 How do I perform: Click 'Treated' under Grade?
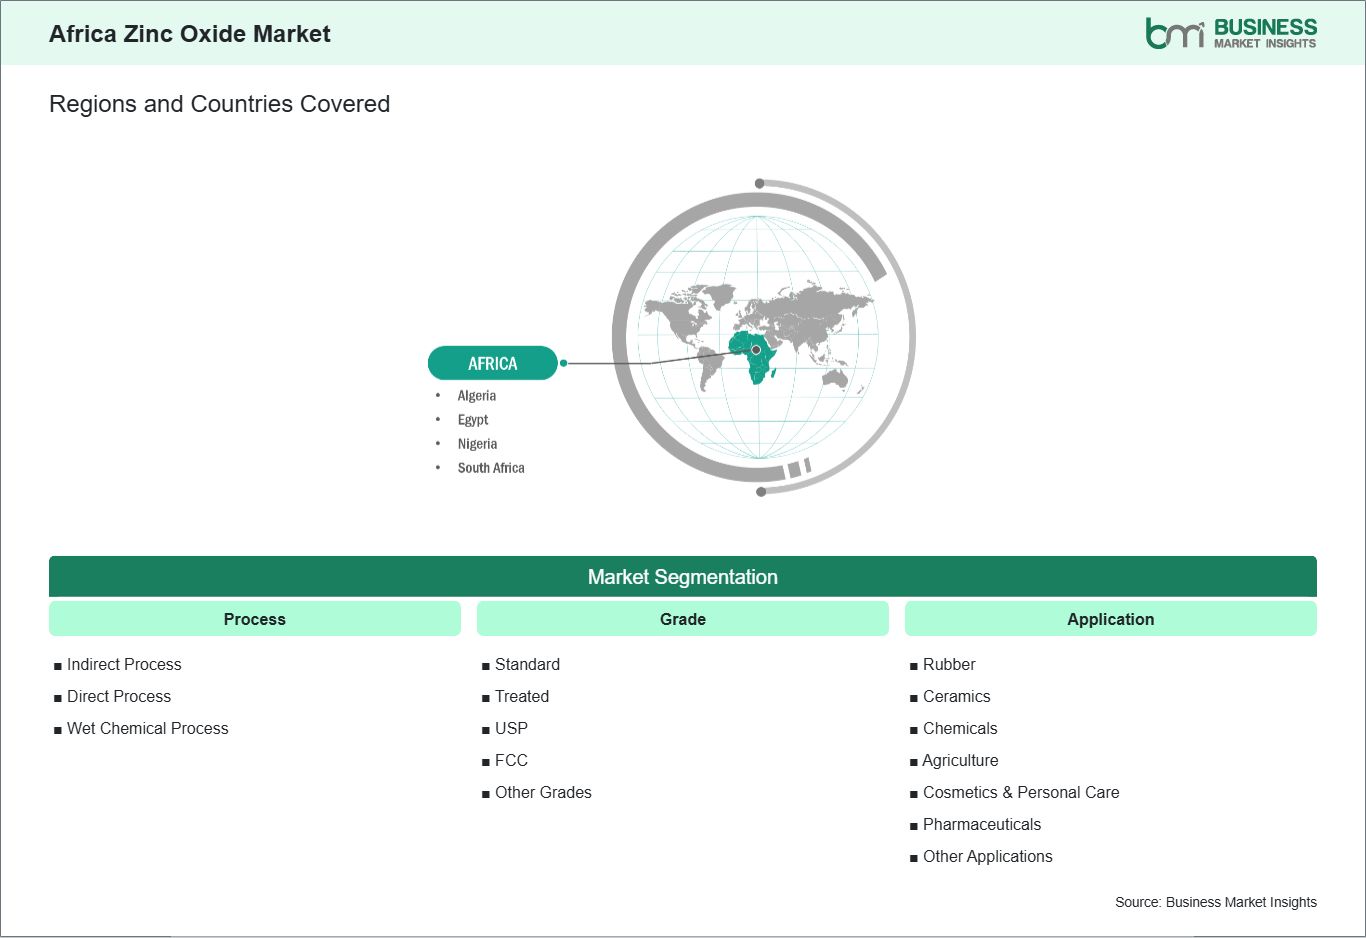coord(522,696)
